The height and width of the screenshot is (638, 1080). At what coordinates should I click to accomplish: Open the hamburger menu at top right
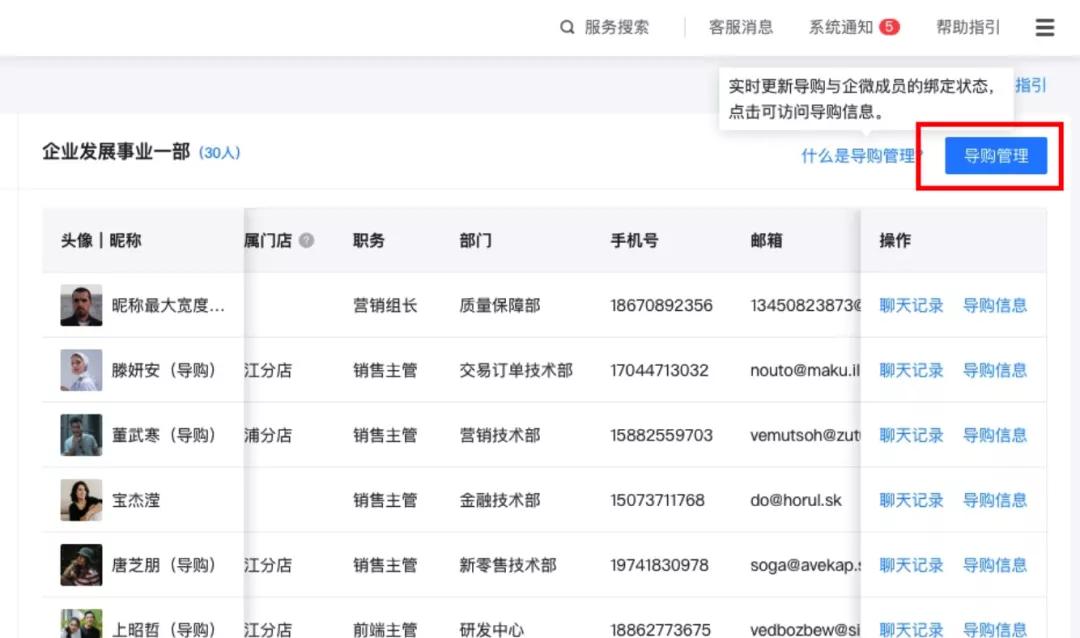tap(1044, 27)
